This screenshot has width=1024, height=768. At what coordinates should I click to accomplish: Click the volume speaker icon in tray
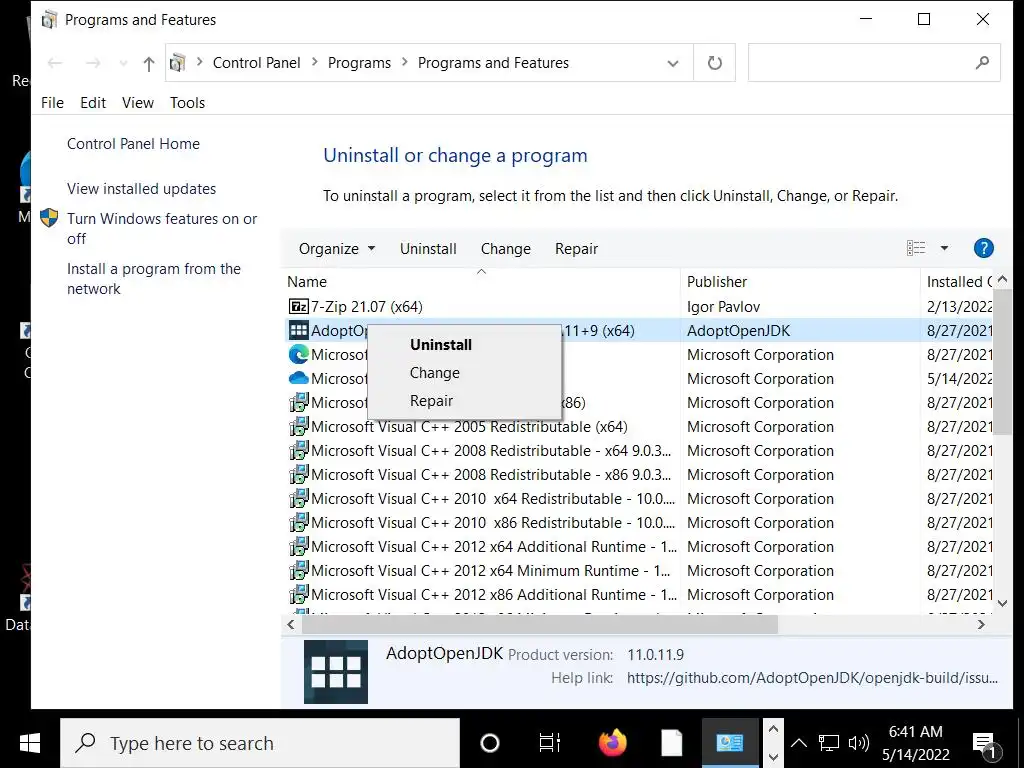click(858, 743)
